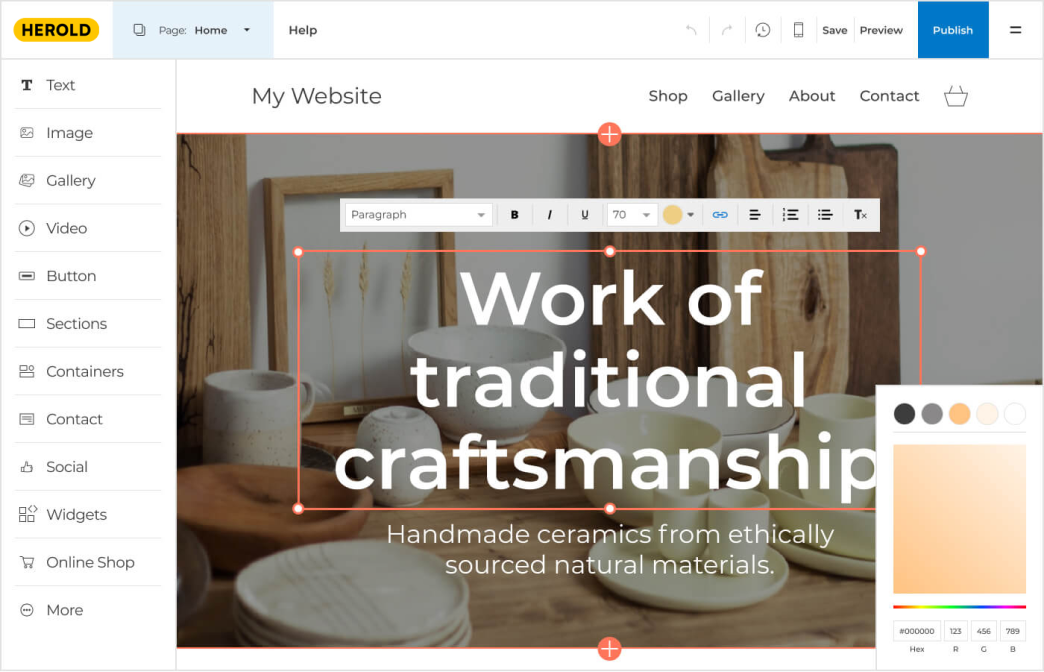
Task: Expand the text color dropdown arrow
Action: pos(690,214)
